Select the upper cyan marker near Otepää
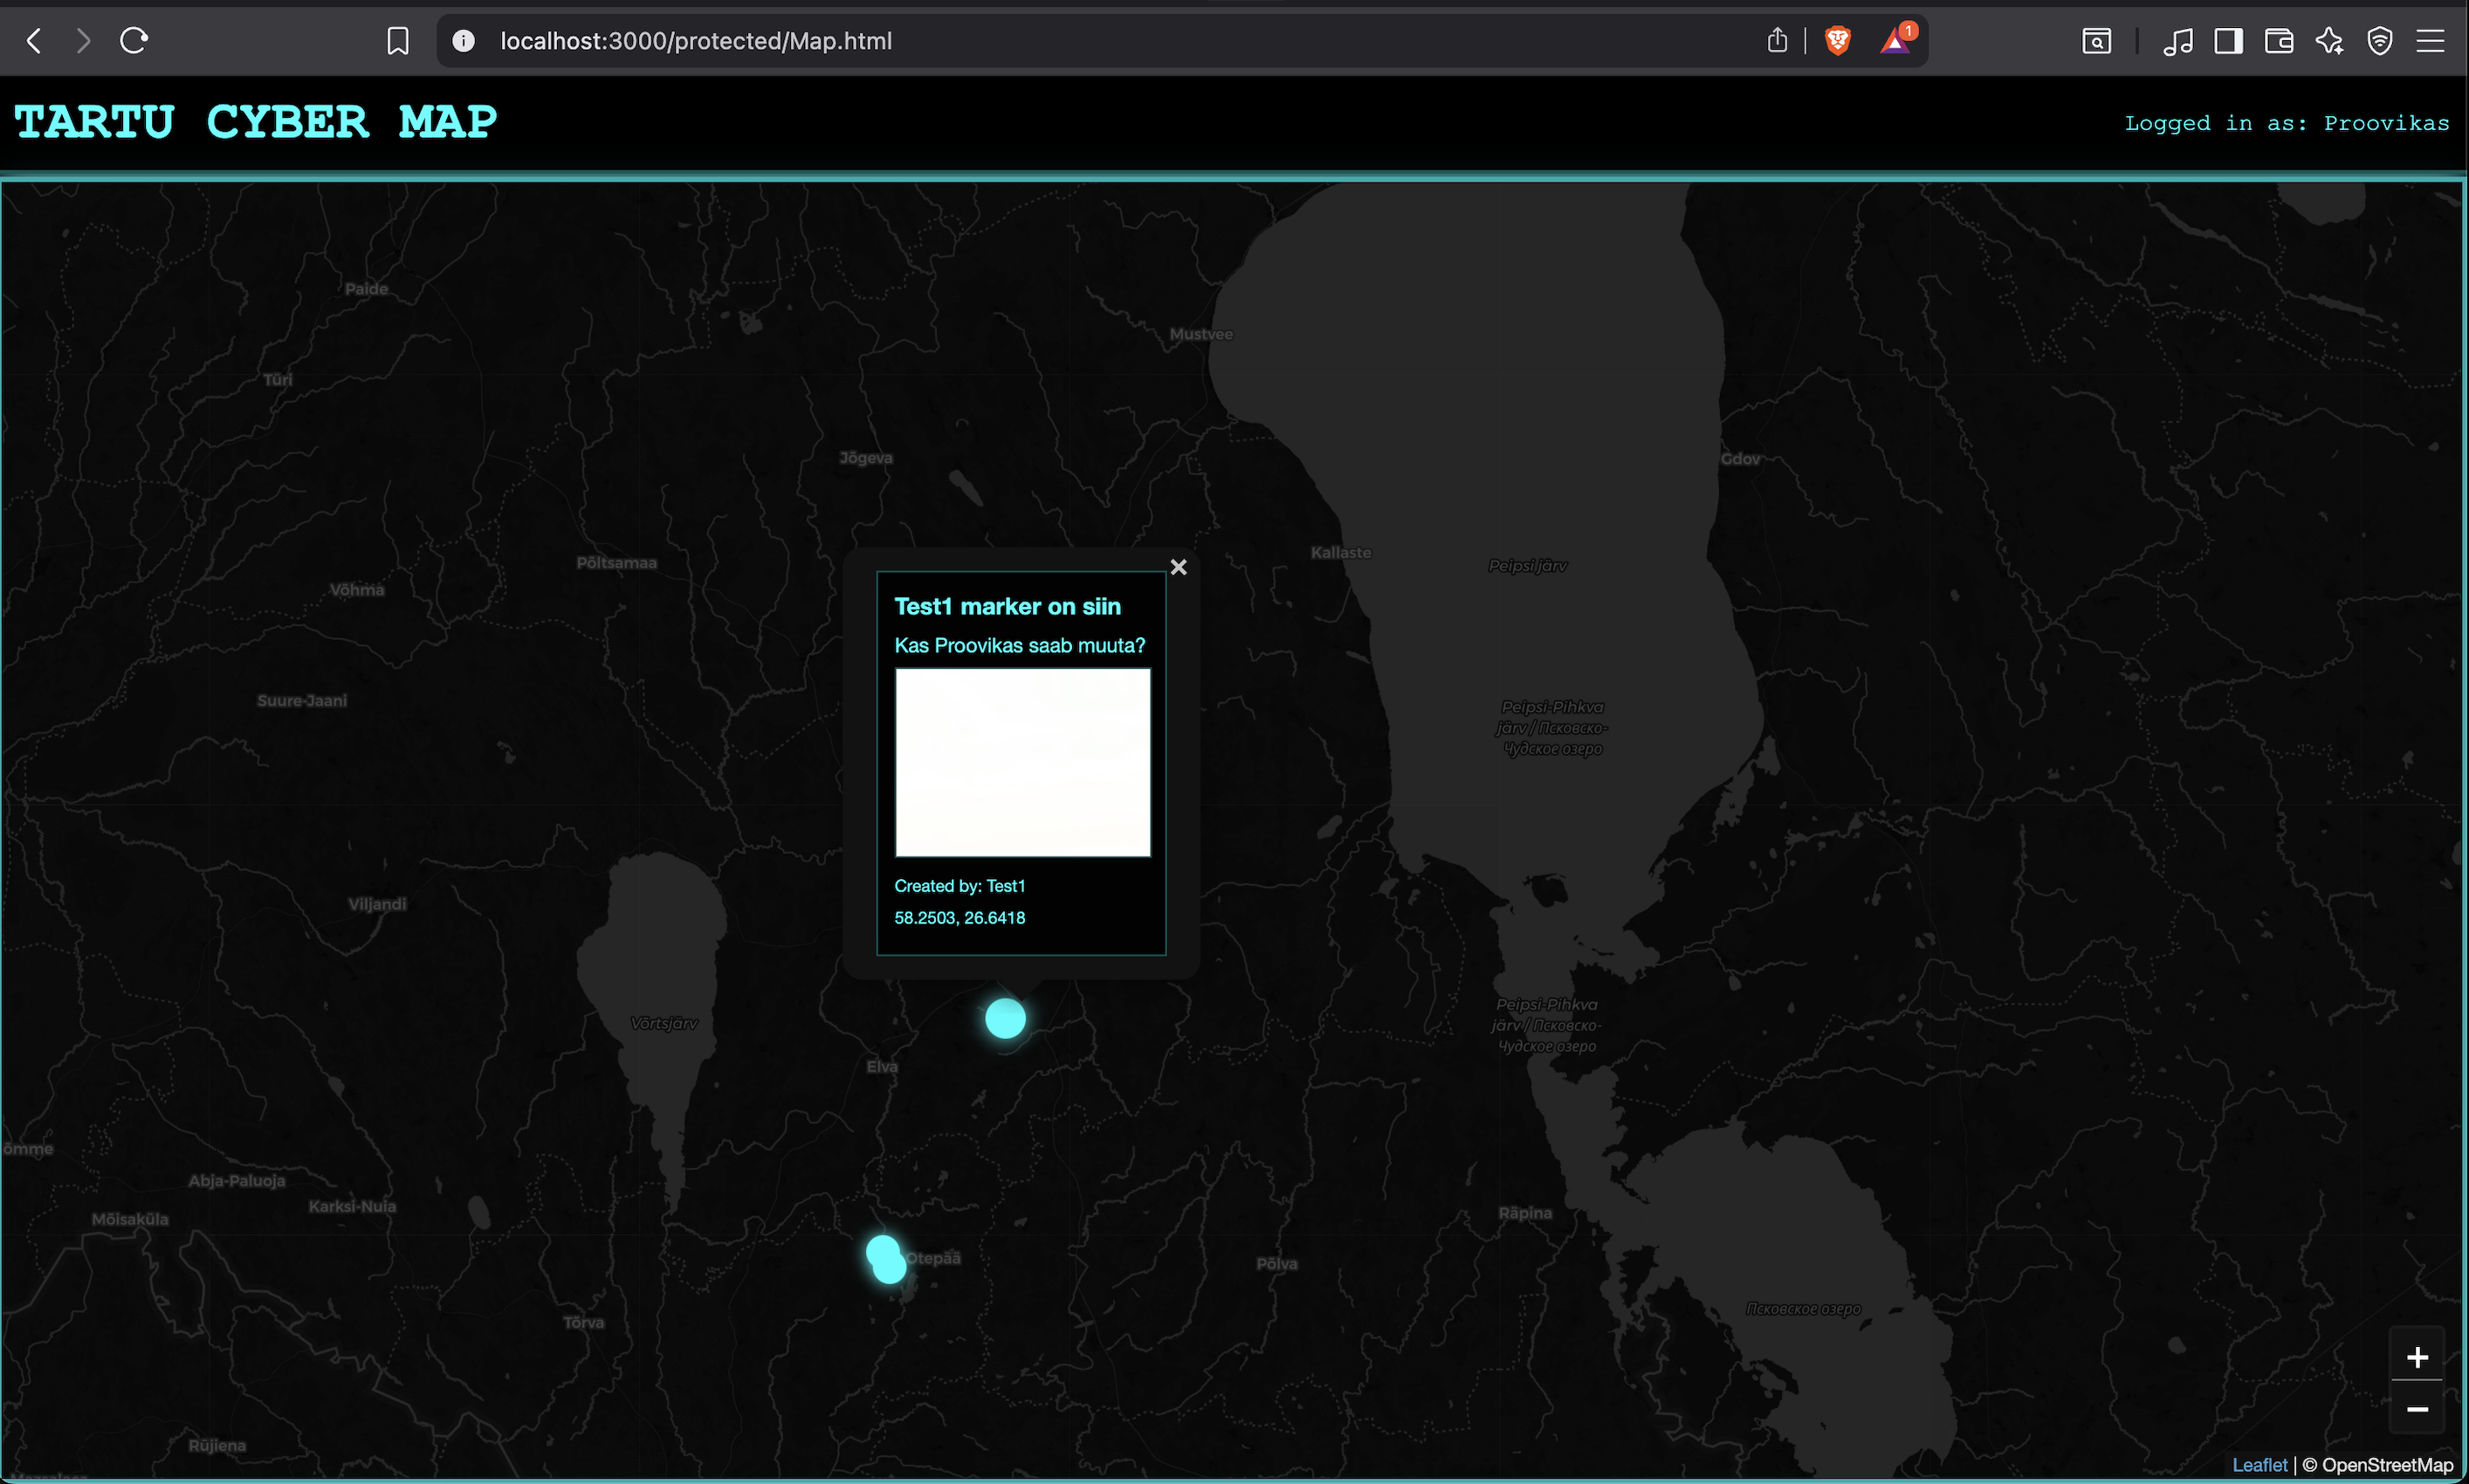 (881, 1250)
